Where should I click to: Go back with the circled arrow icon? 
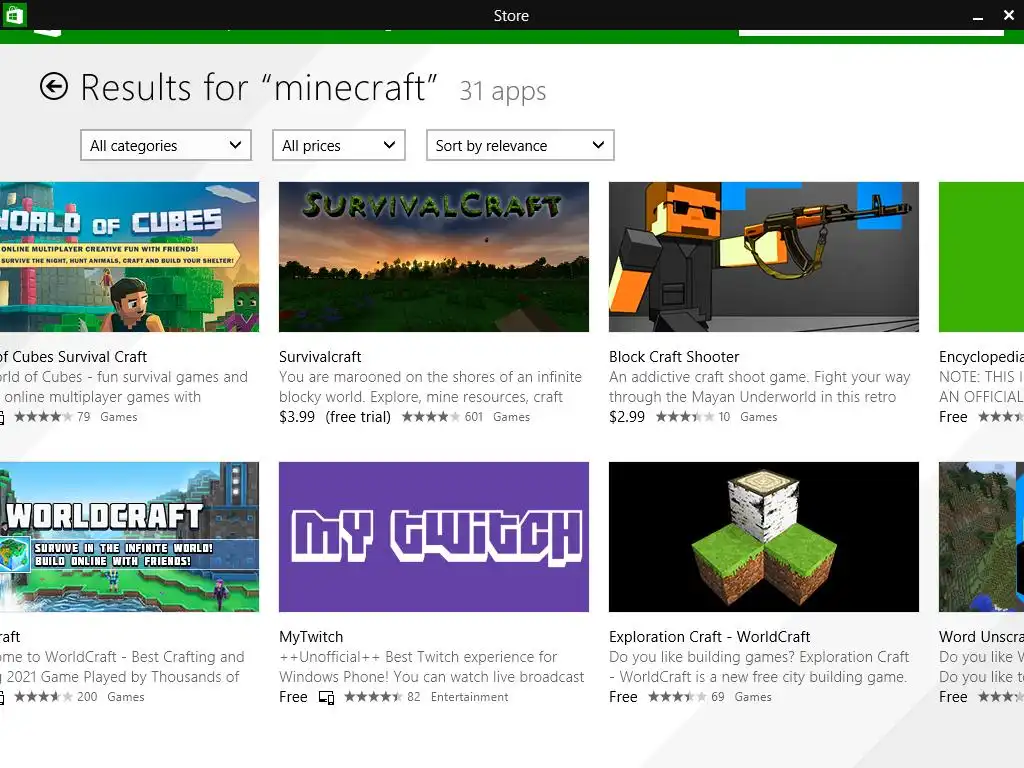[x=54, y=86]
